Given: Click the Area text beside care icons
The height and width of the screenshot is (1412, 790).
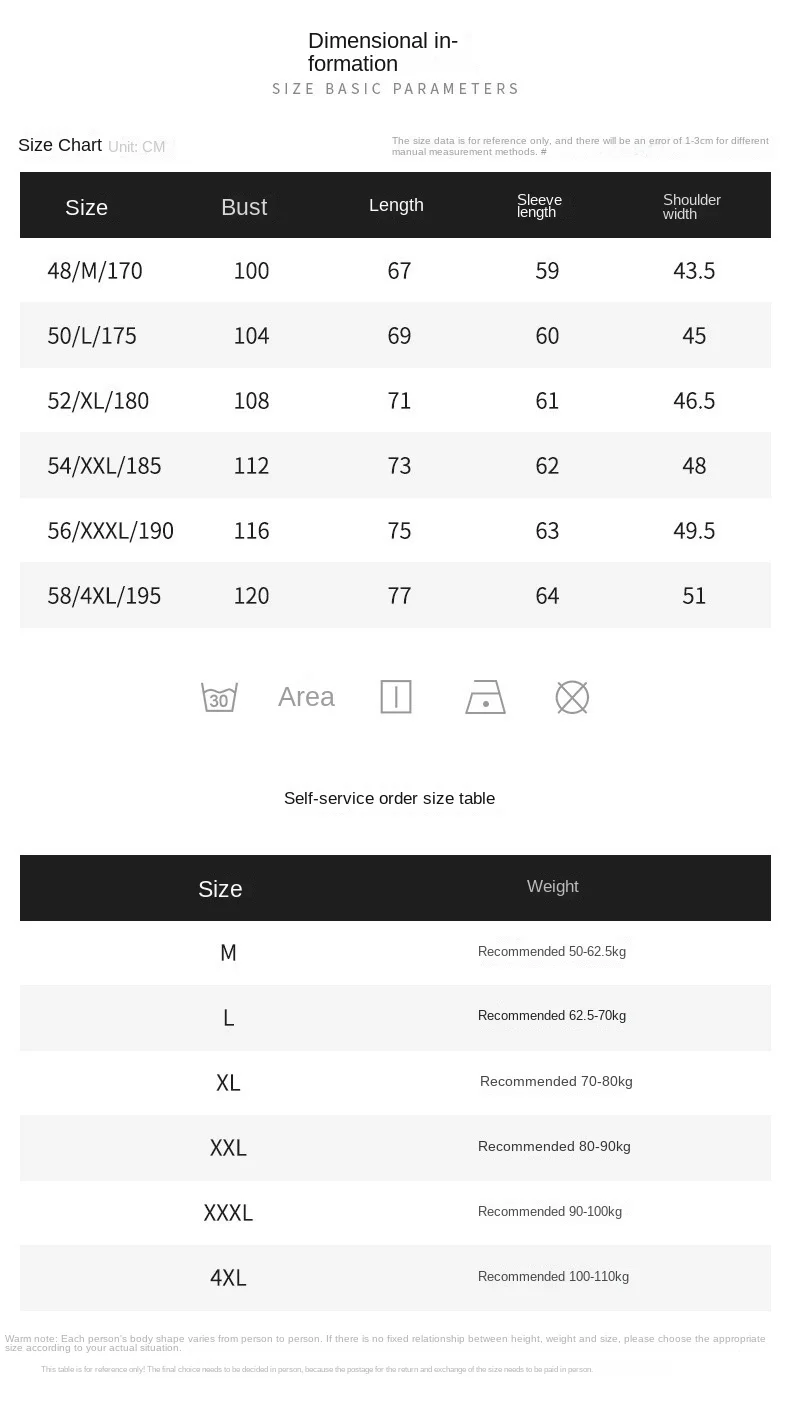Looking at the screenshot, I should pos(306,697).
